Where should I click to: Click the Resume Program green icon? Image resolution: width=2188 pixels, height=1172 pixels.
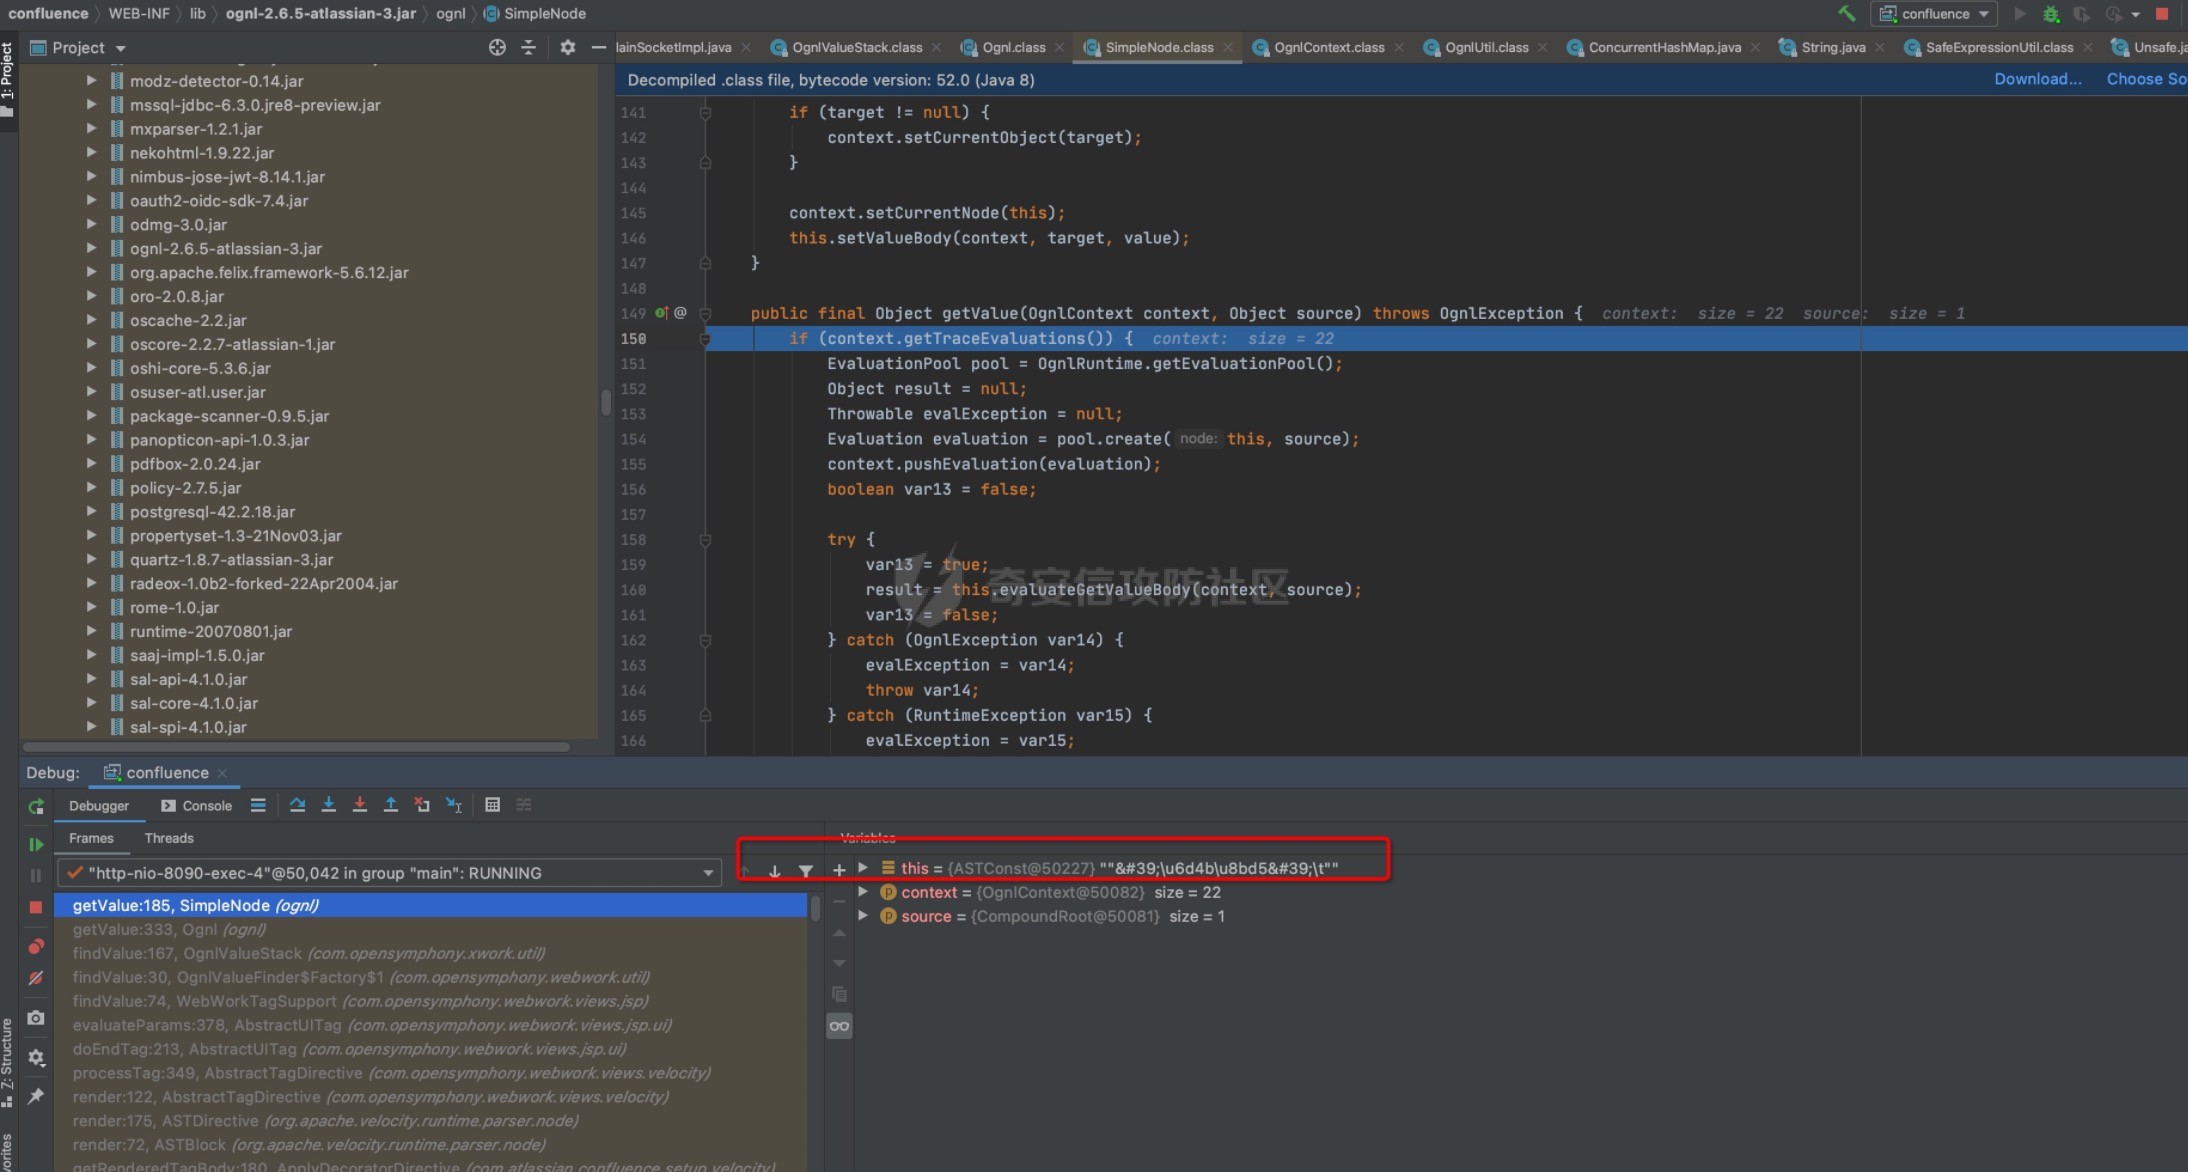(x=36, y=845)
